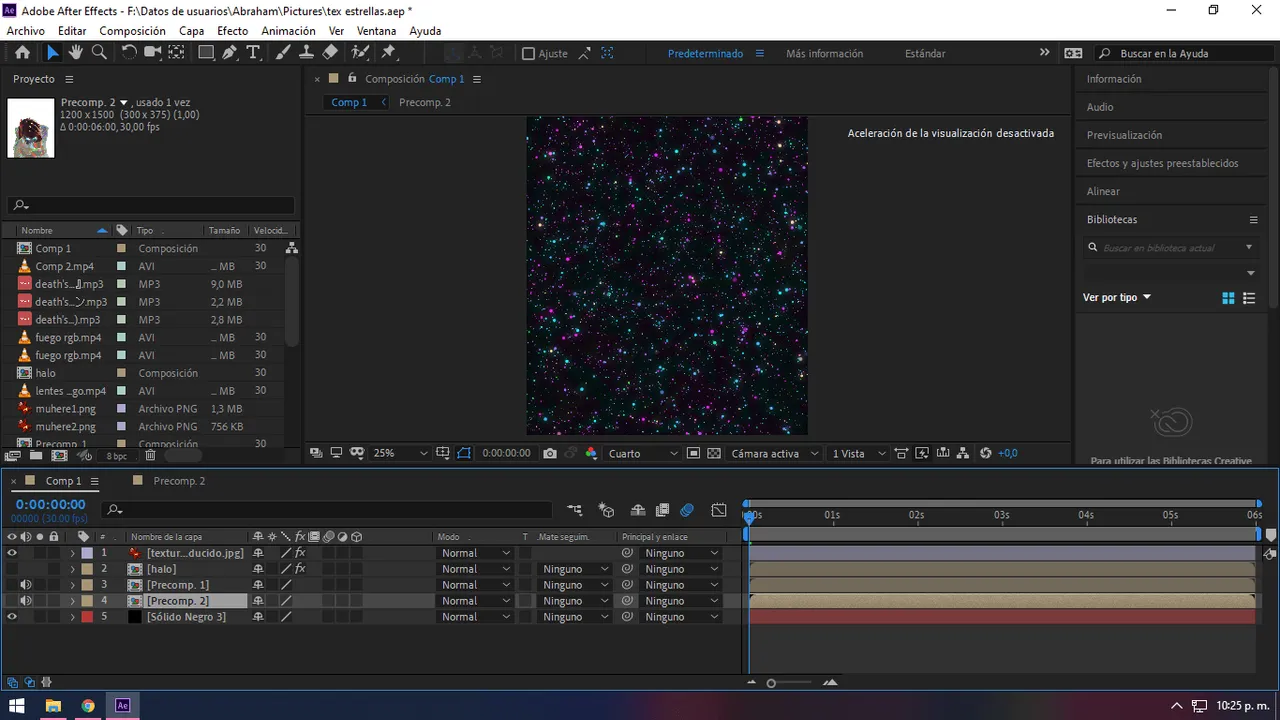The height and width of the screenshot is (720, 1280).
Task: Expand the Precomp. 2 layer properties
Action: coord(72,601)
